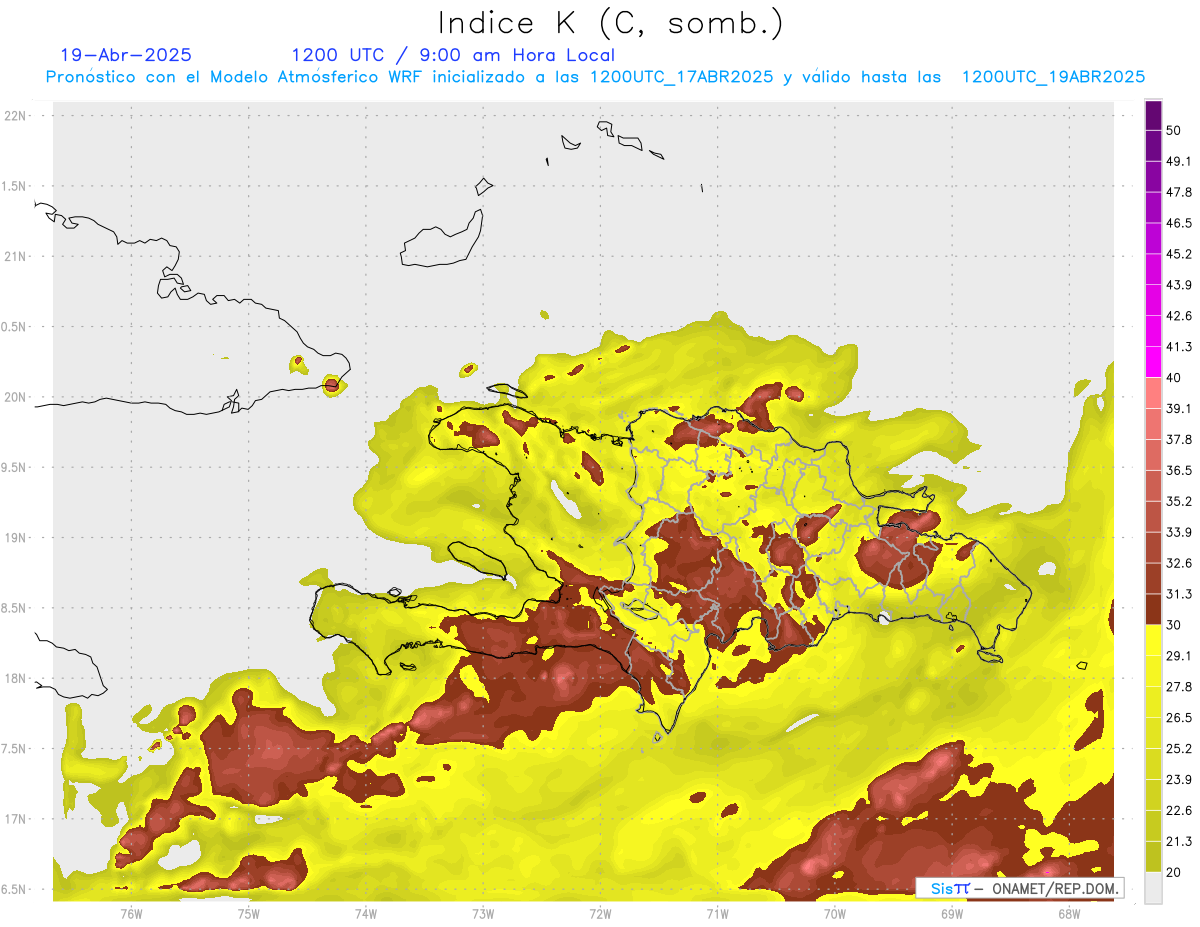Select the date '19-Abr-2025'
This screenshot has height=927, width=1200.
pos(126,55)
